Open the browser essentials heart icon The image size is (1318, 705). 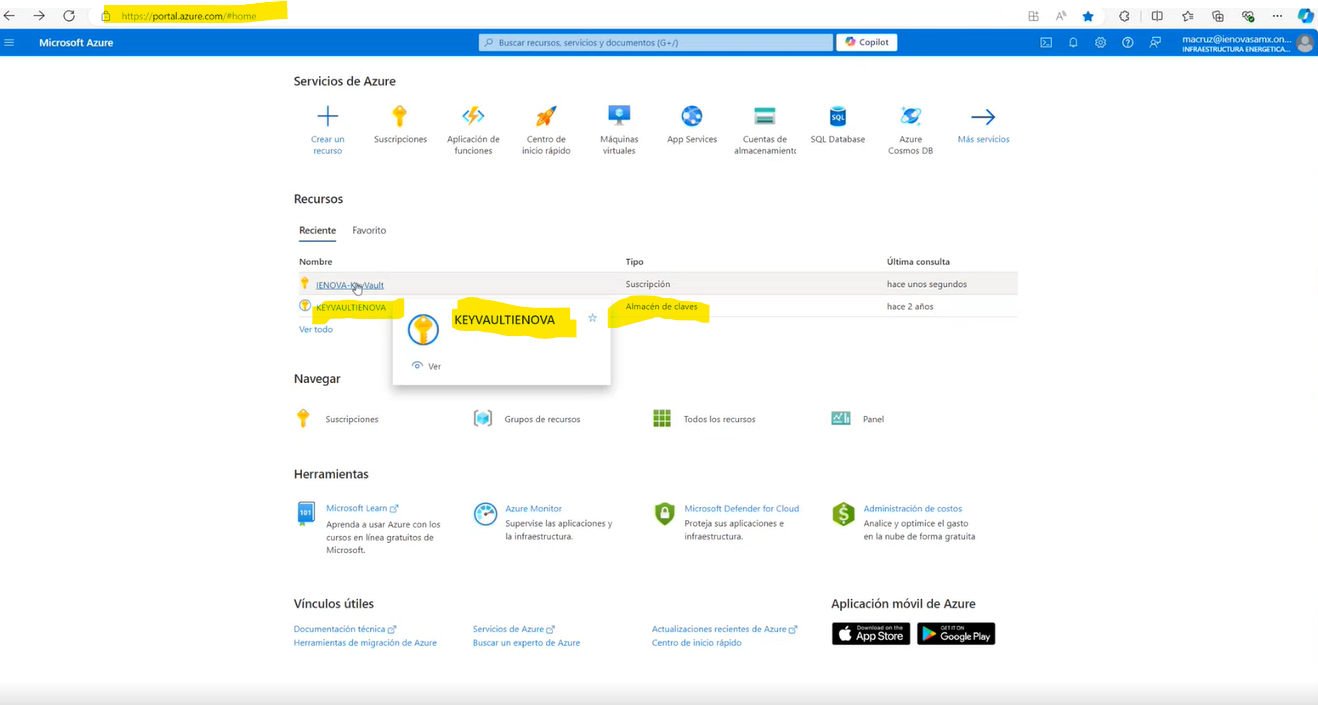[x=1248, y=16]
